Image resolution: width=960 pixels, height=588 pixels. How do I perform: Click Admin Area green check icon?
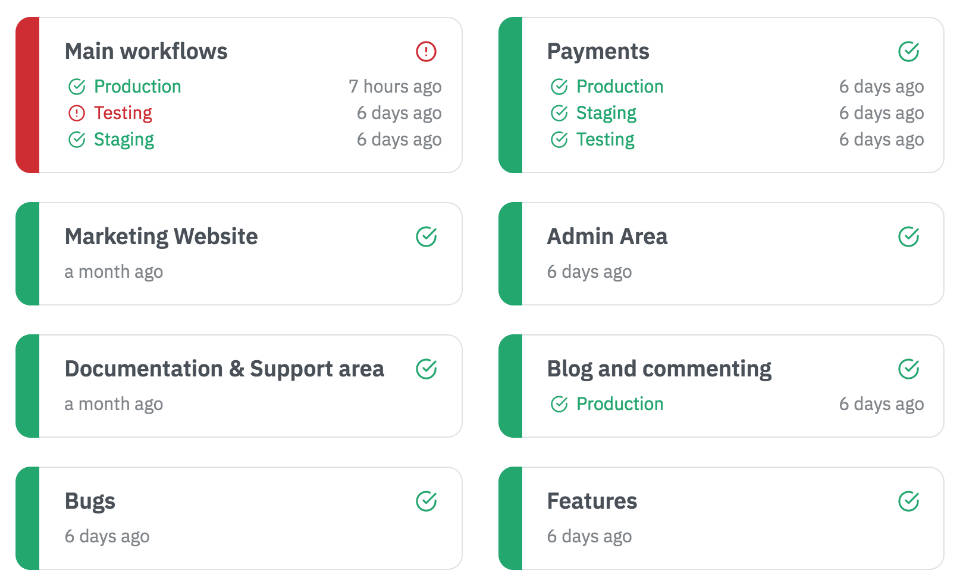click(x=908, y=236)
